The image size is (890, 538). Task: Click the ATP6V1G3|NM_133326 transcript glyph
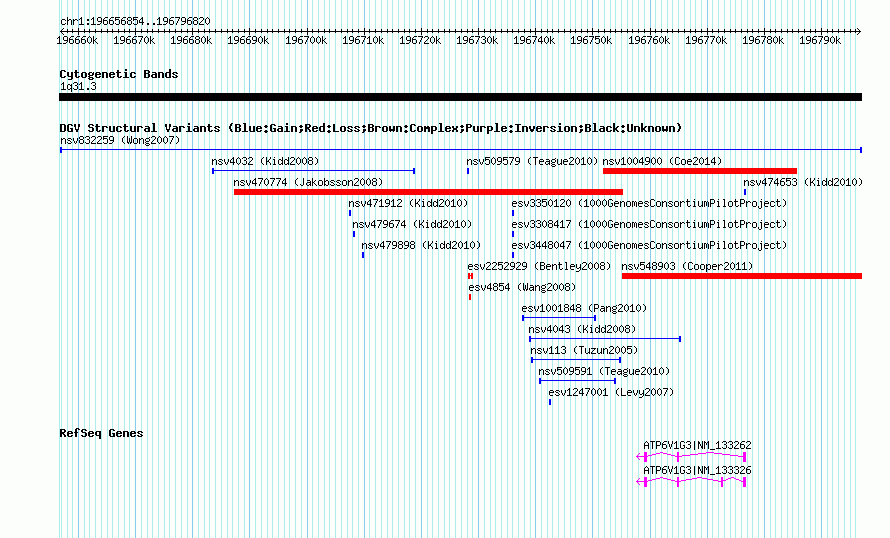[x=691, y=481]
